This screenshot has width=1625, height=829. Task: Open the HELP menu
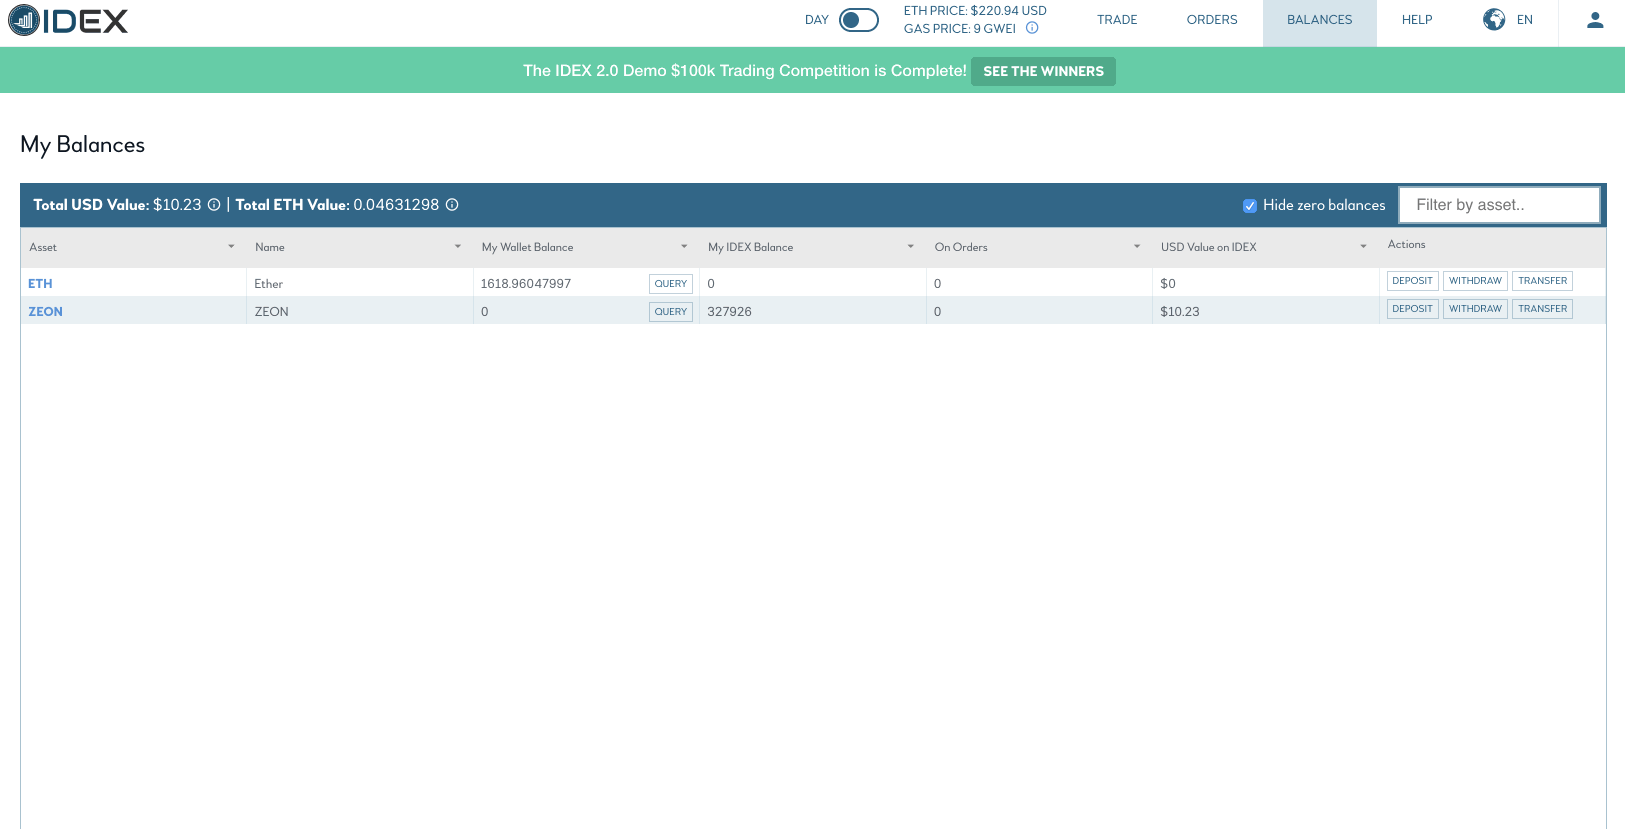[x=1417, y=20]
